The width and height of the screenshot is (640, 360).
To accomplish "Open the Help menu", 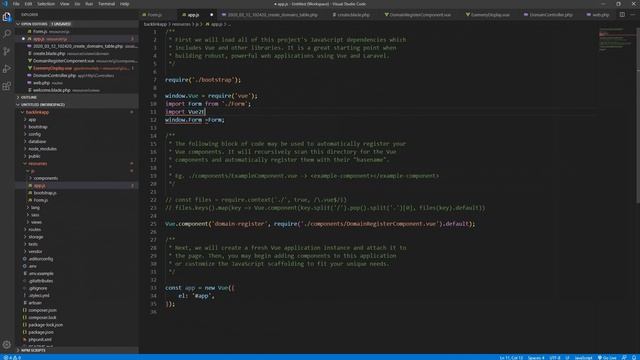I will click(x=124, y=4).
